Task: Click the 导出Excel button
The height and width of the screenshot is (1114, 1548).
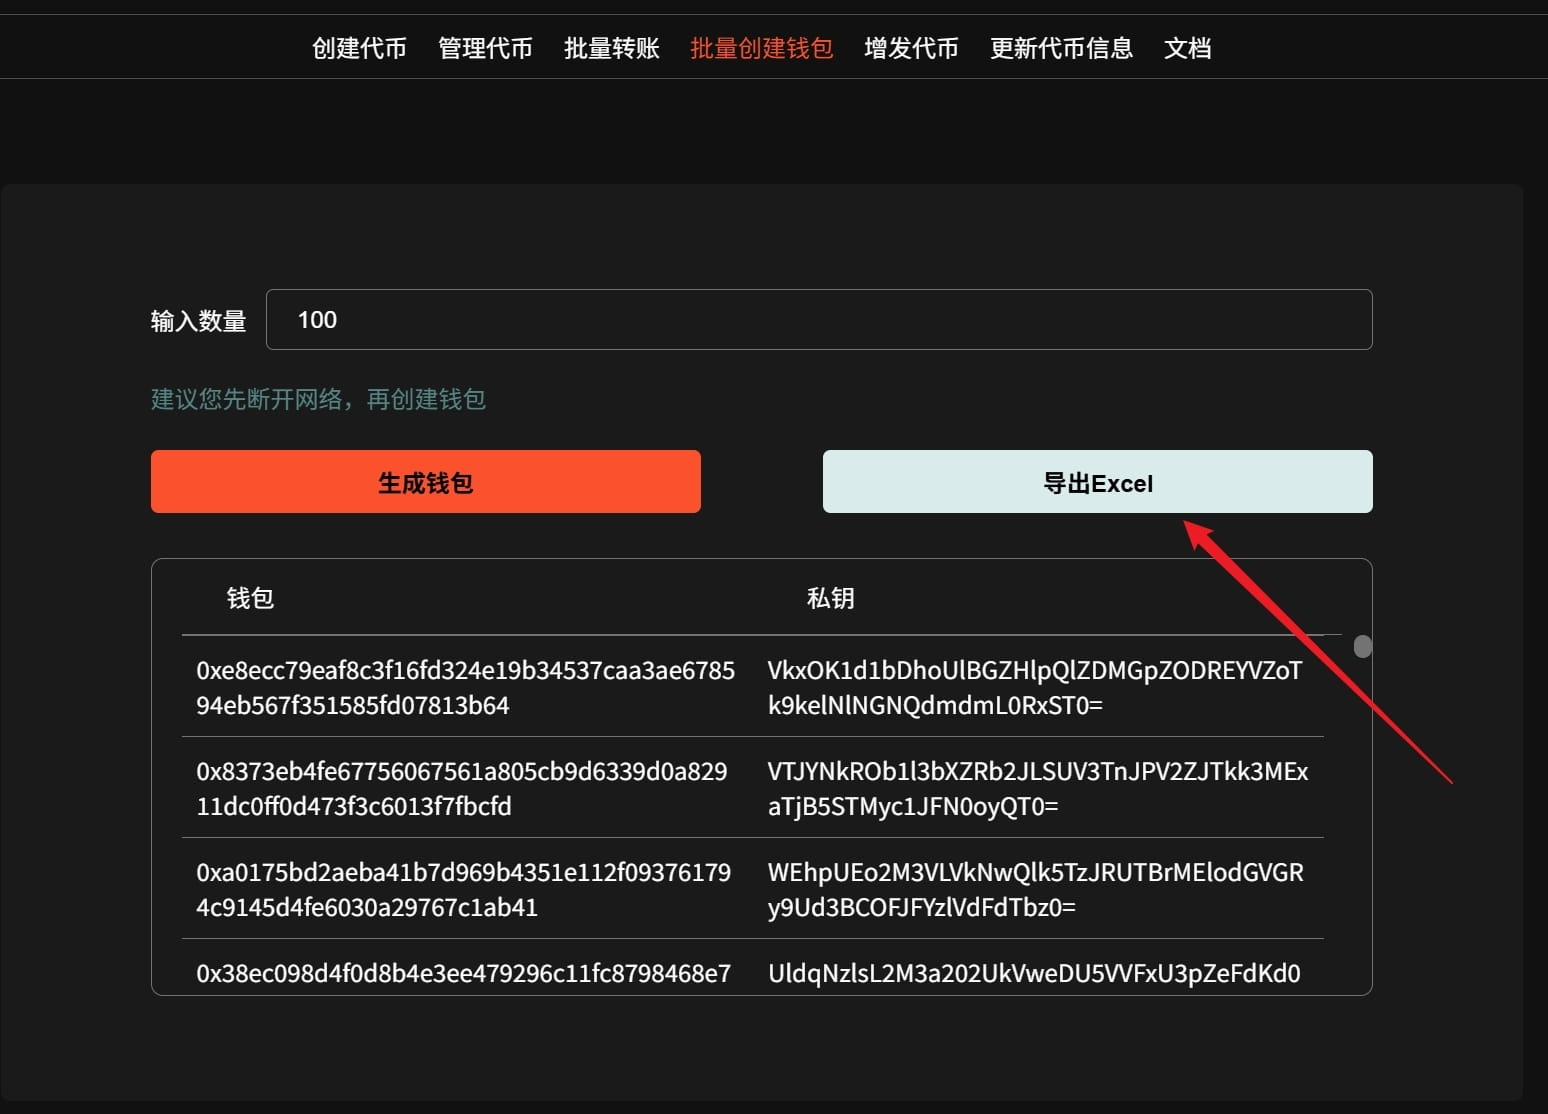Action: click(x=1097, y=482)
